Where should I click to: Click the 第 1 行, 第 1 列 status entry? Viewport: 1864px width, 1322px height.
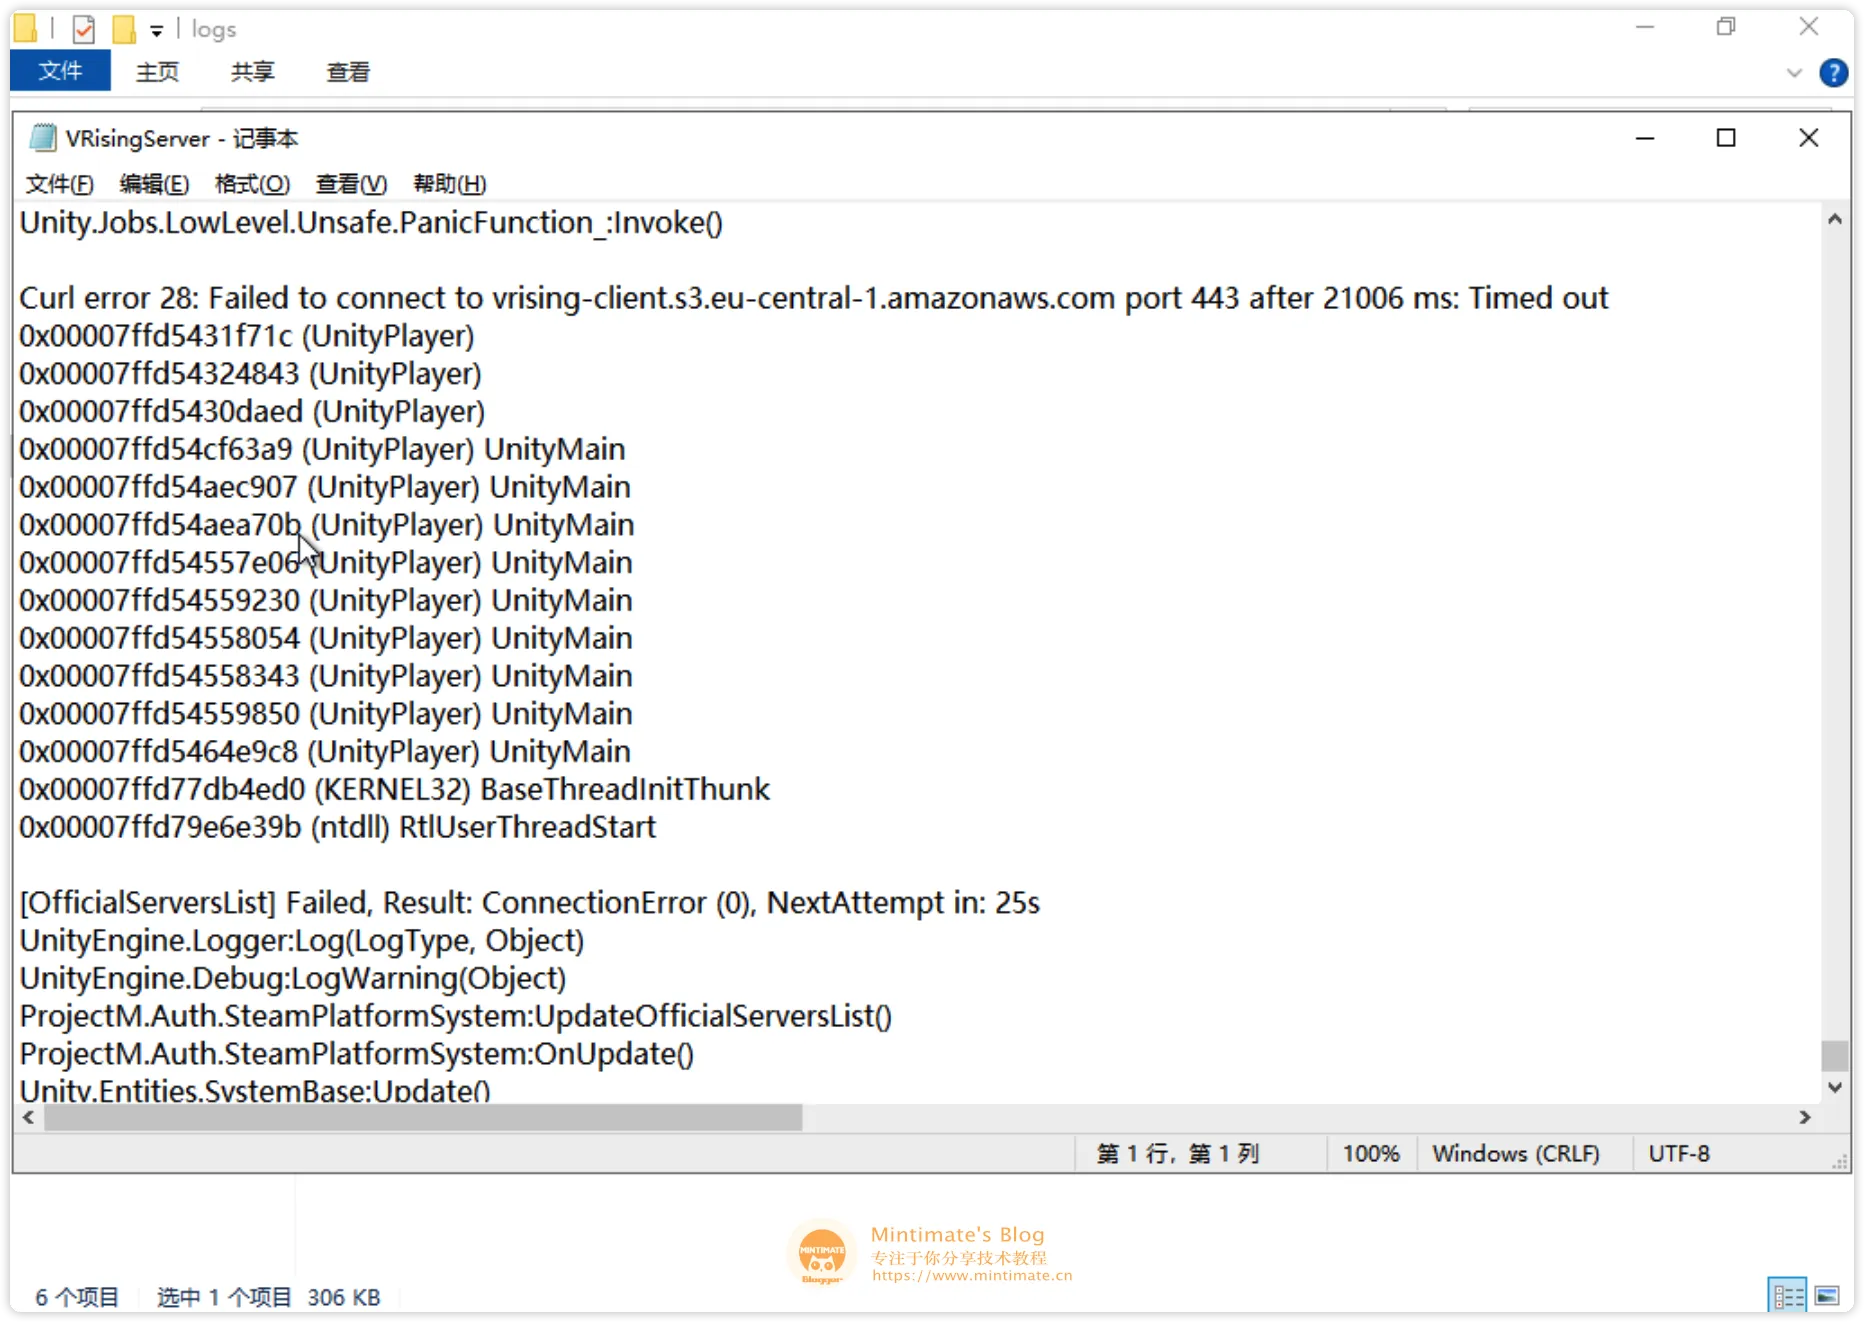(1178, 1154)
